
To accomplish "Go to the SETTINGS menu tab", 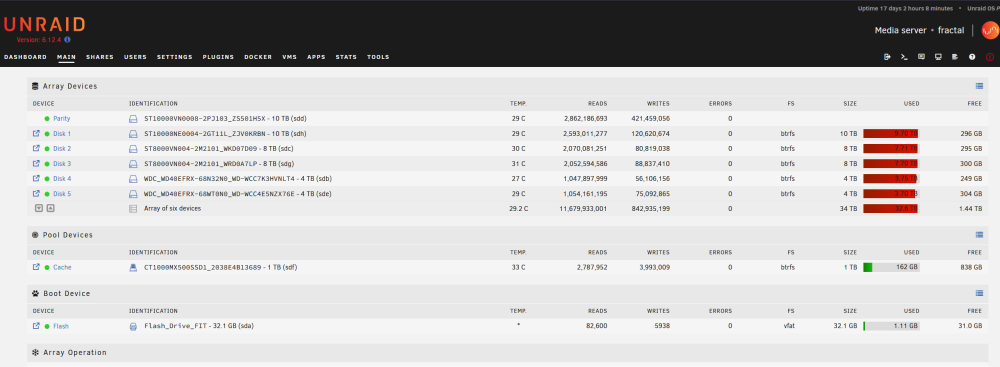I will (174, 57).
